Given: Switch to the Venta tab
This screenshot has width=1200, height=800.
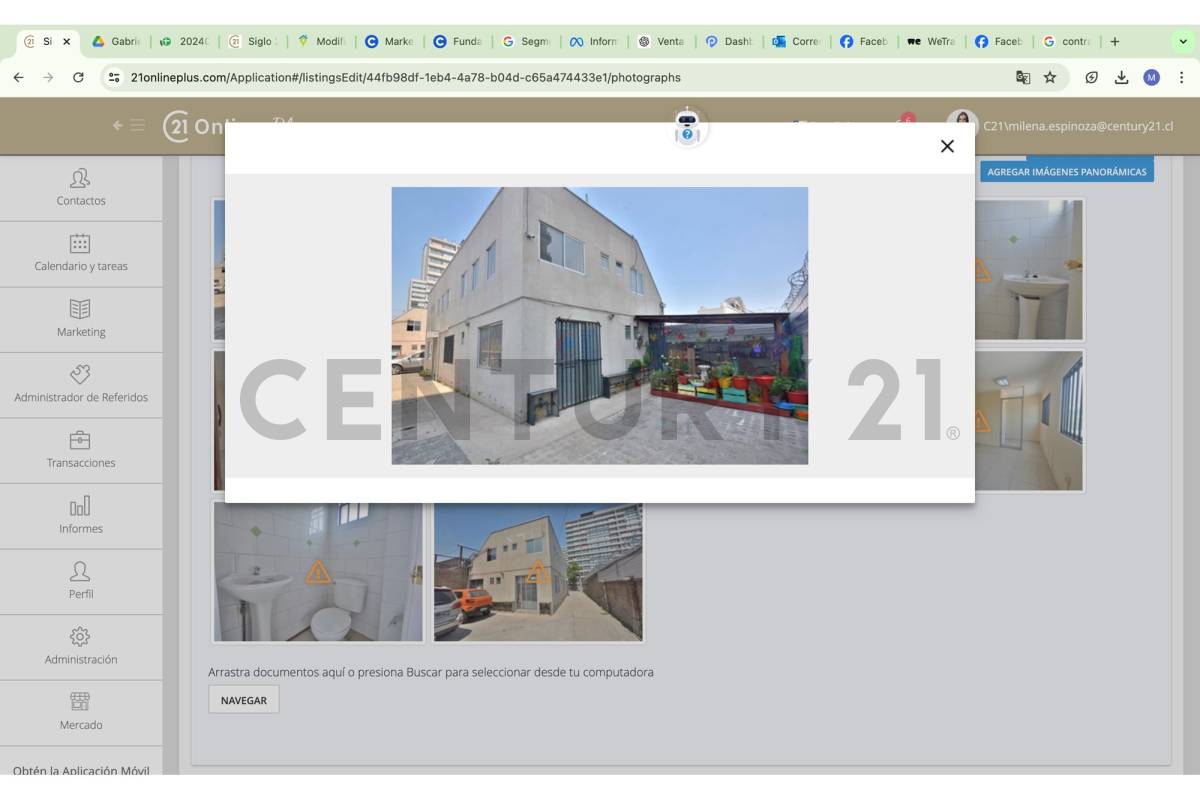Looking at the screenshot, I should click(x=663, y=42).
